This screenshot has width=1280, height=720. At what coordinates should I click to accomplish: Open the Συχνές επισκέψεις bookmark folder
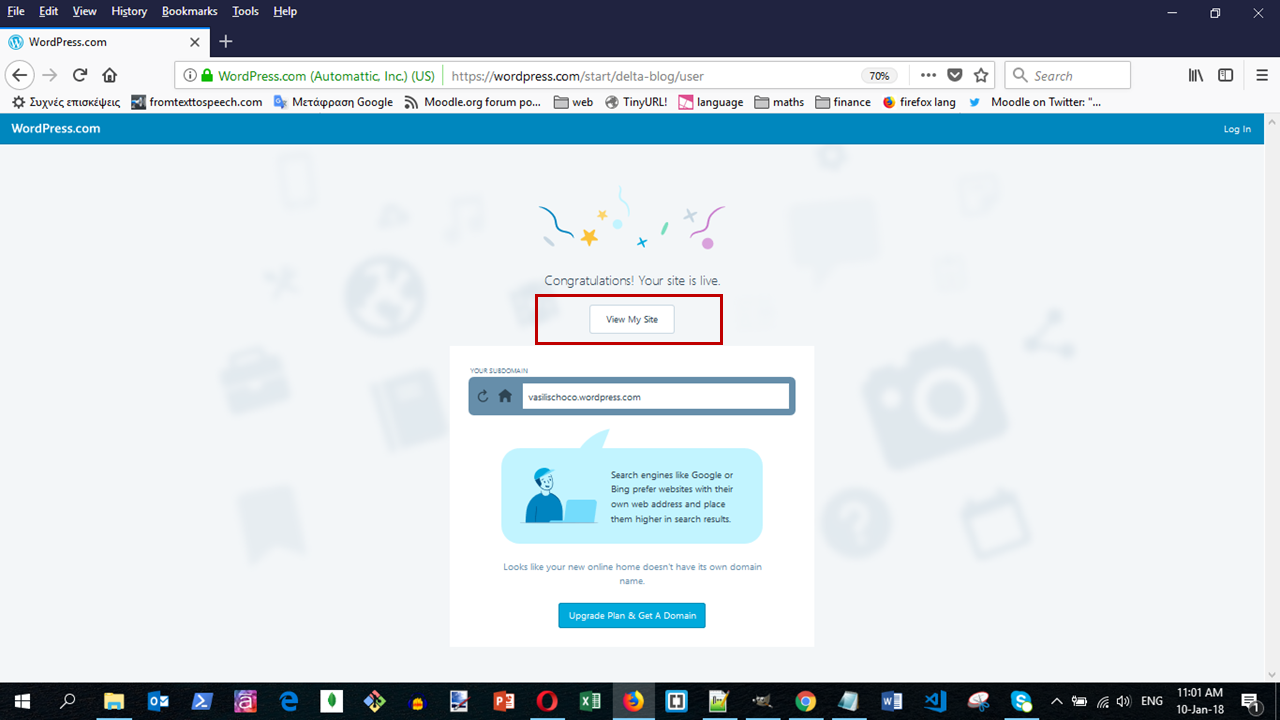[66, 102]
